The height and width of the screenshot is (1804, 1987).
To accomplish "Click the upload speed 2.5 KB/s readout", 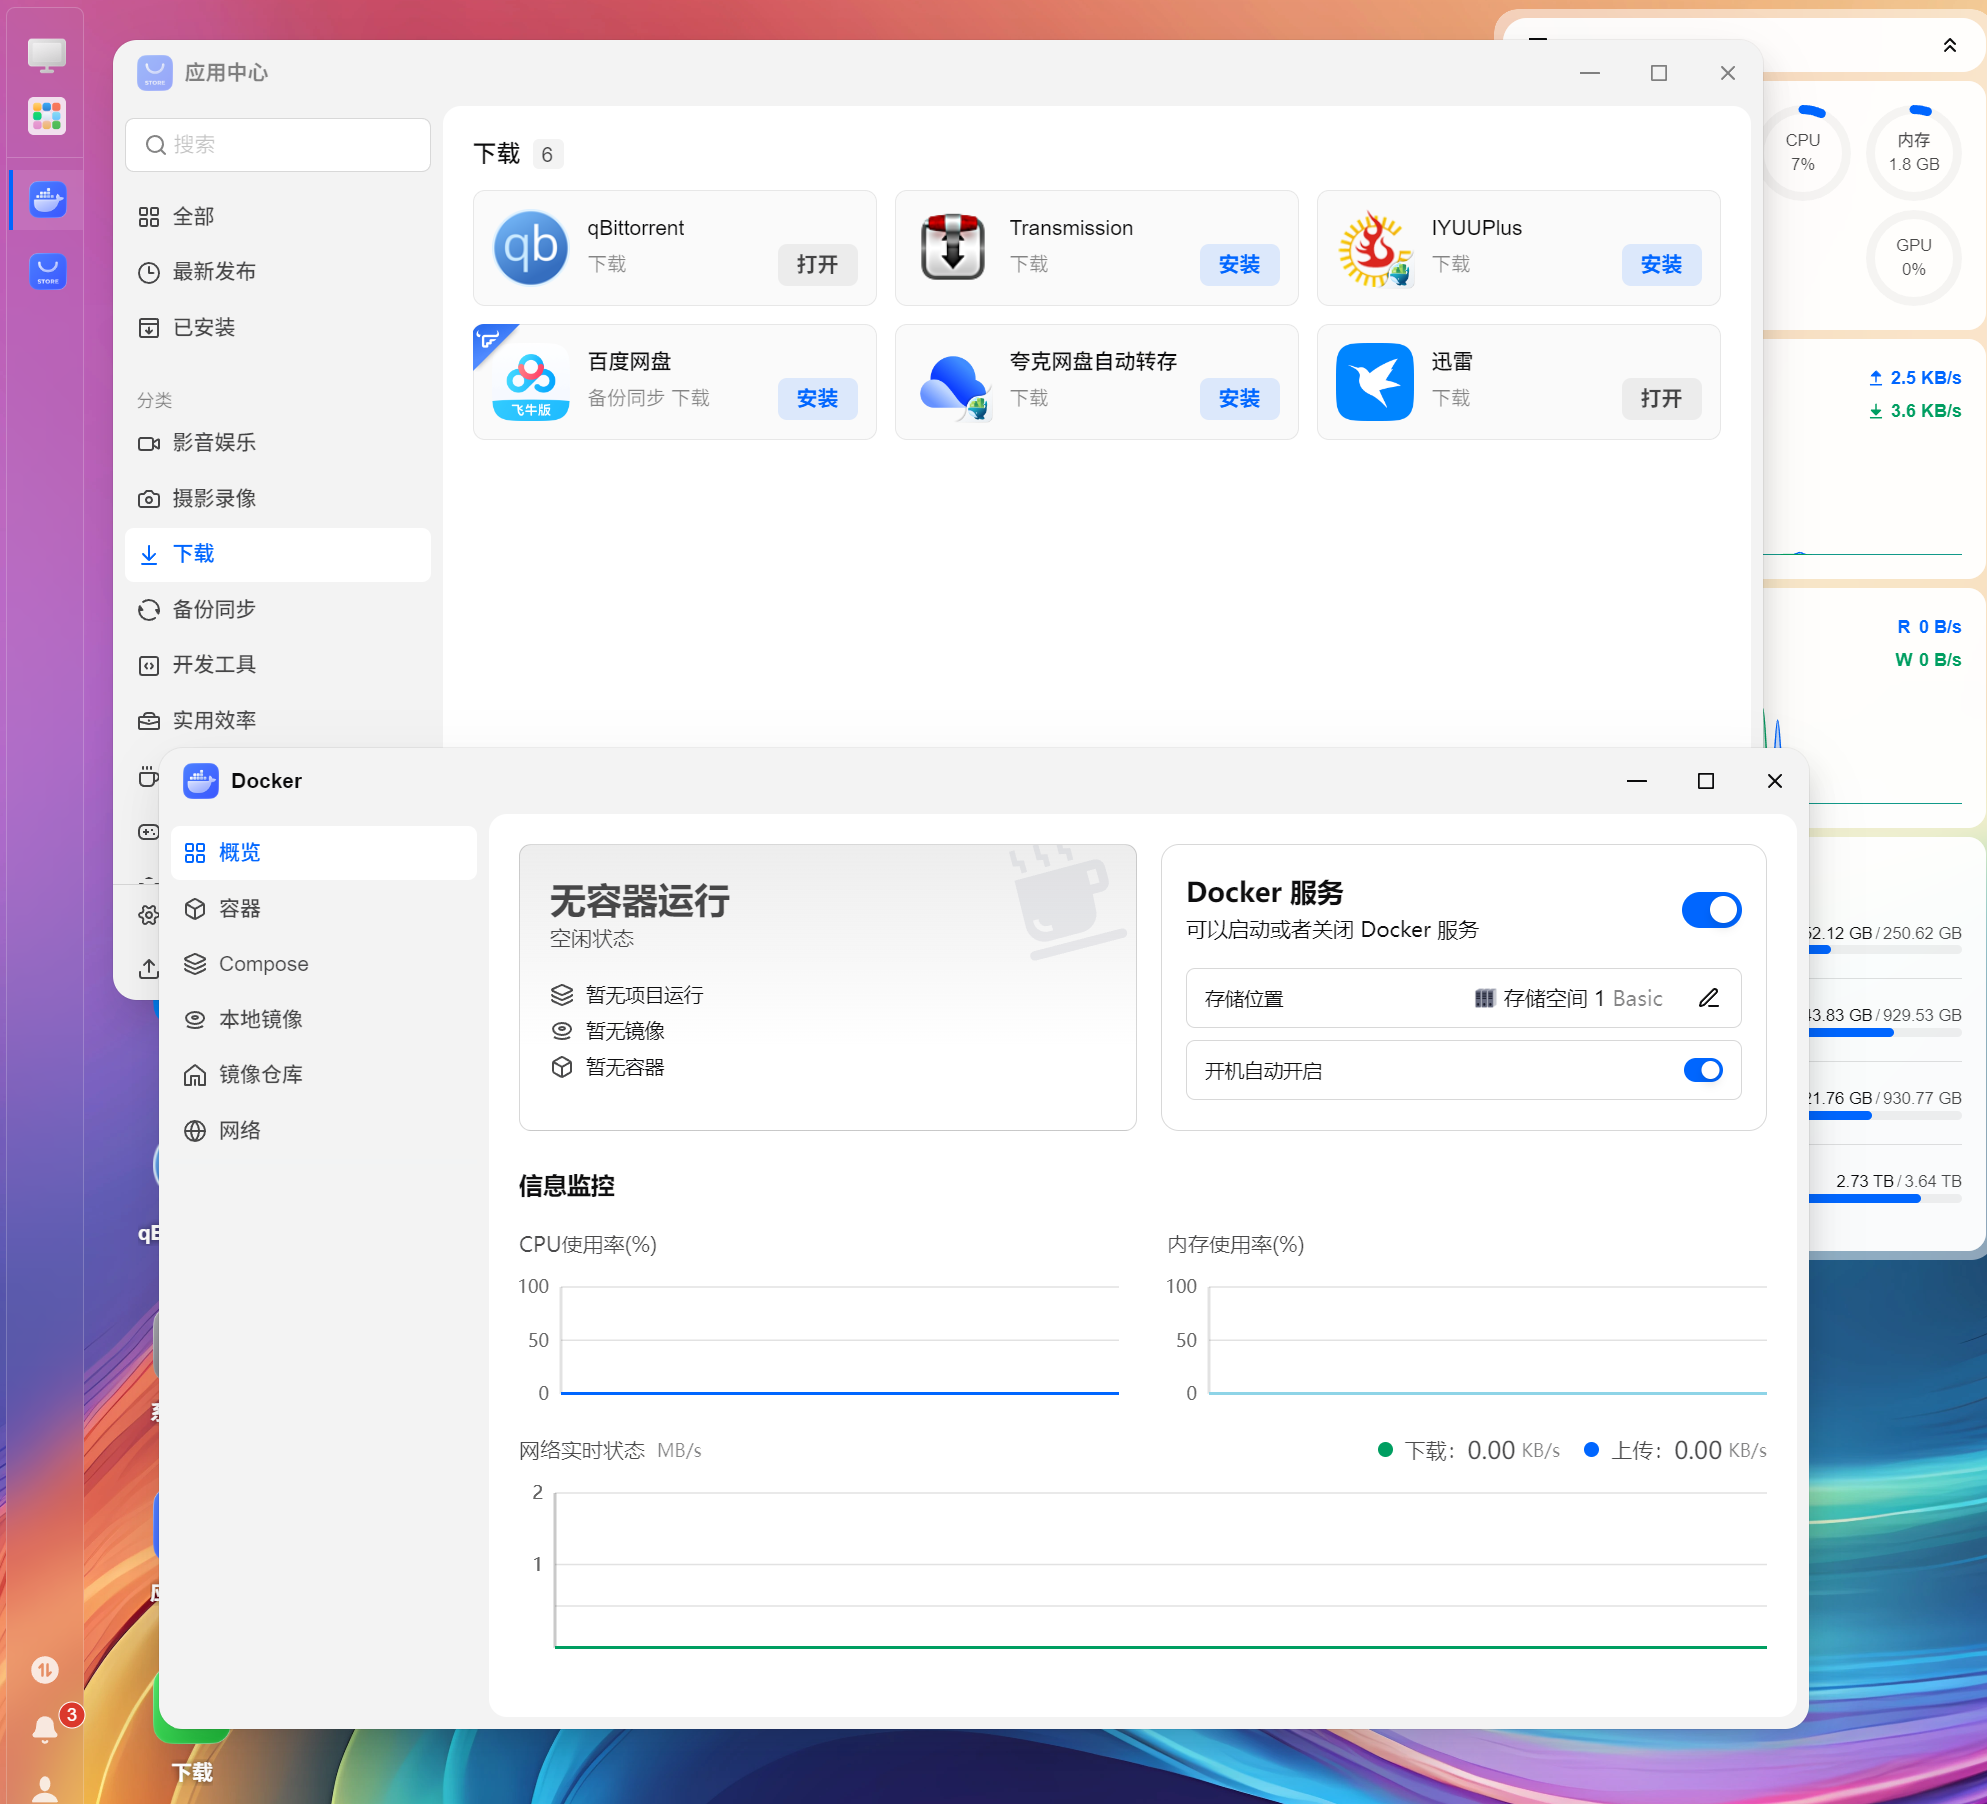I will (x=1914, y=378).
